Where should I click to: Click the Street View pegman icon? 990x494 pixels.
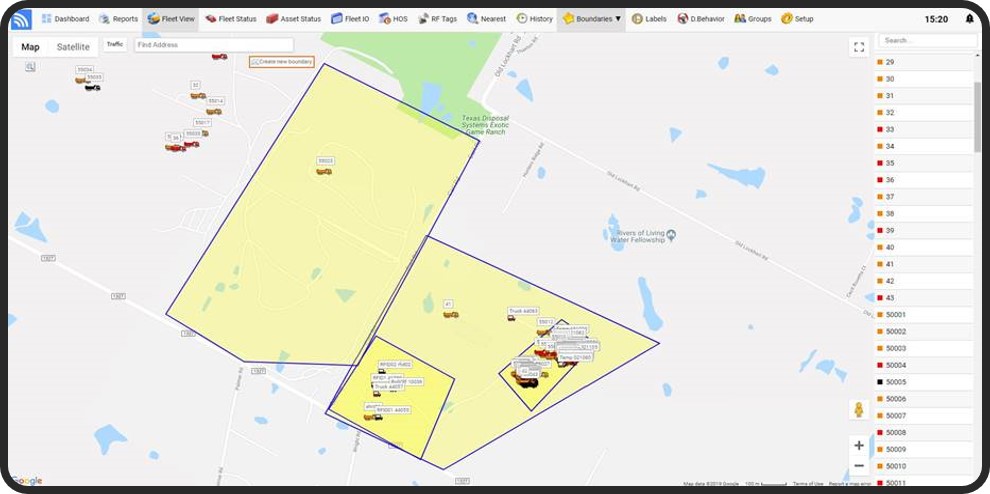click(x=859, y=409)
